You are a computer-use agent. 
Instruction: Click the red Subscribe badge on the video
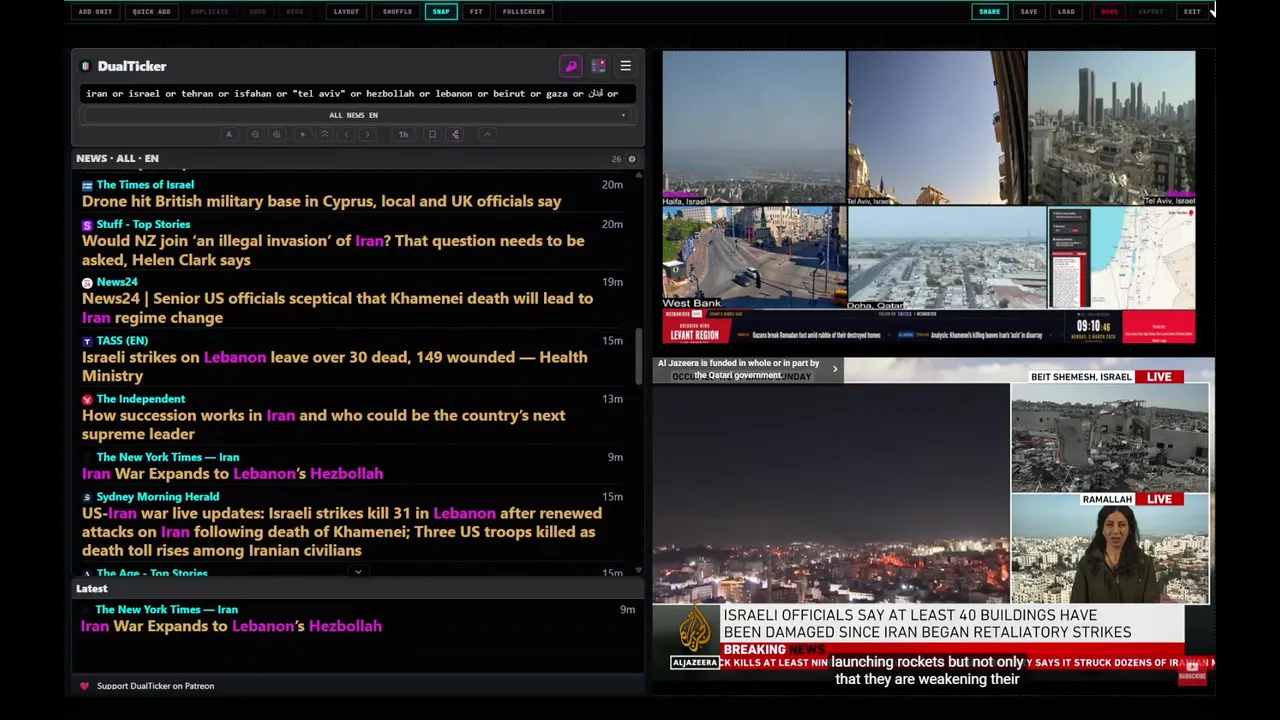[x=1192, y=673]
